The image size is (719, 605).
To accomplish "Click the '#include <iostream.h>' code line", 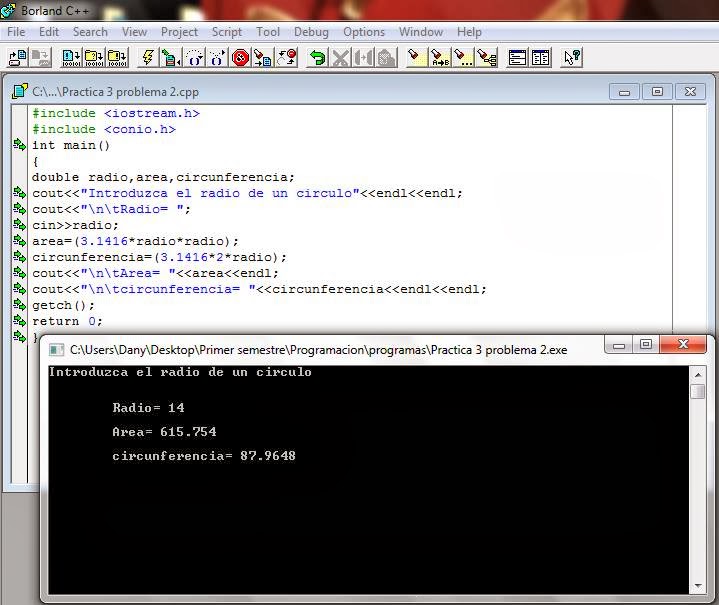I will (116, 113).
